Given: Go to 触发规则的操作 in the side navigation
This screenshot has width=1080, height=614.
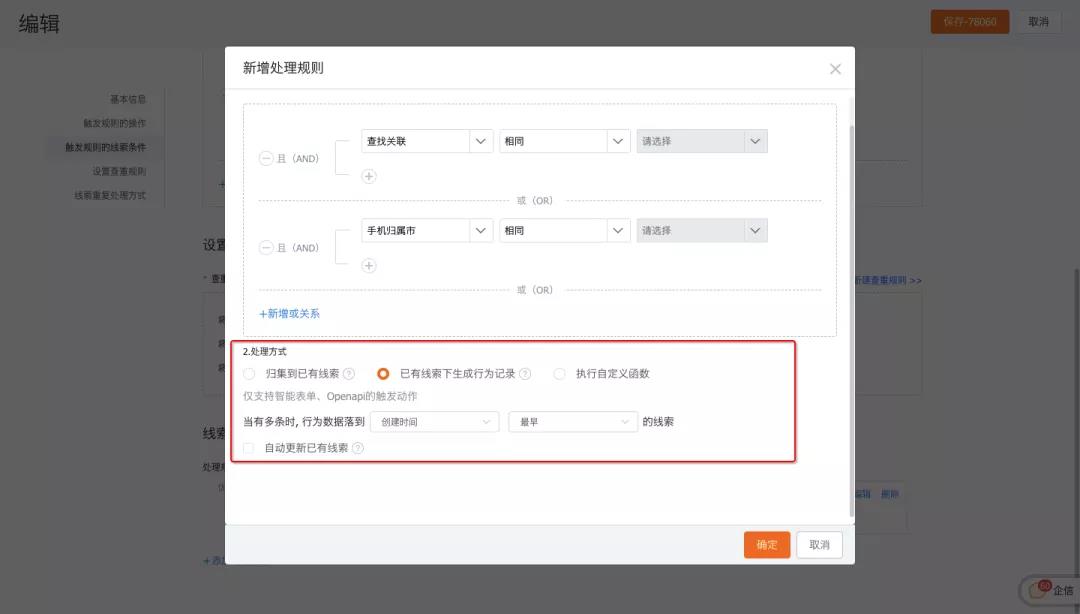Looking at the screenshot, I should [114, 123].
